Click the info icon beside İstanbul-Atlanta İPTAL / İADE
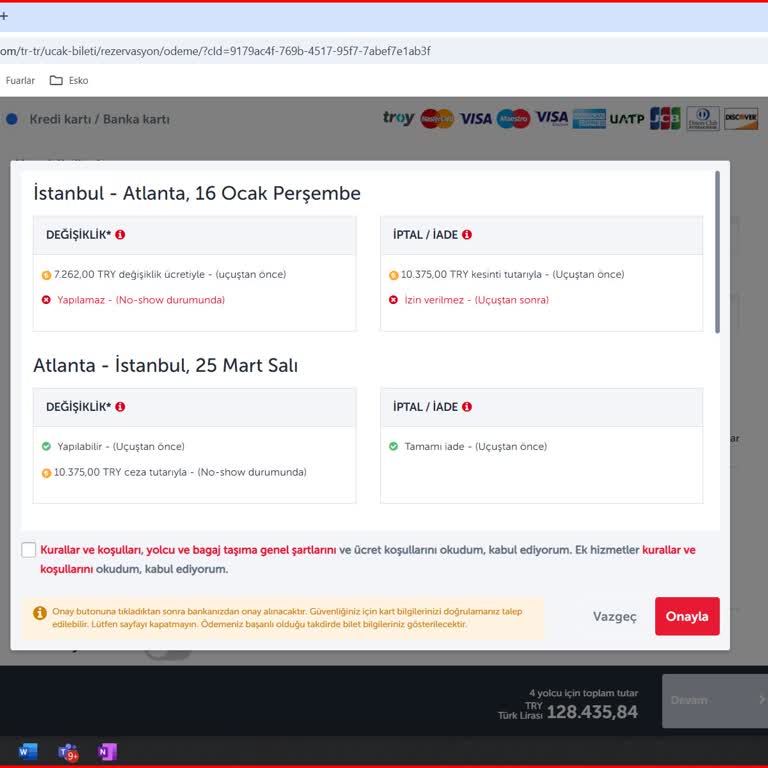Image resolution: width=768 pixels, height=768 pixels. tap(467, 235)
